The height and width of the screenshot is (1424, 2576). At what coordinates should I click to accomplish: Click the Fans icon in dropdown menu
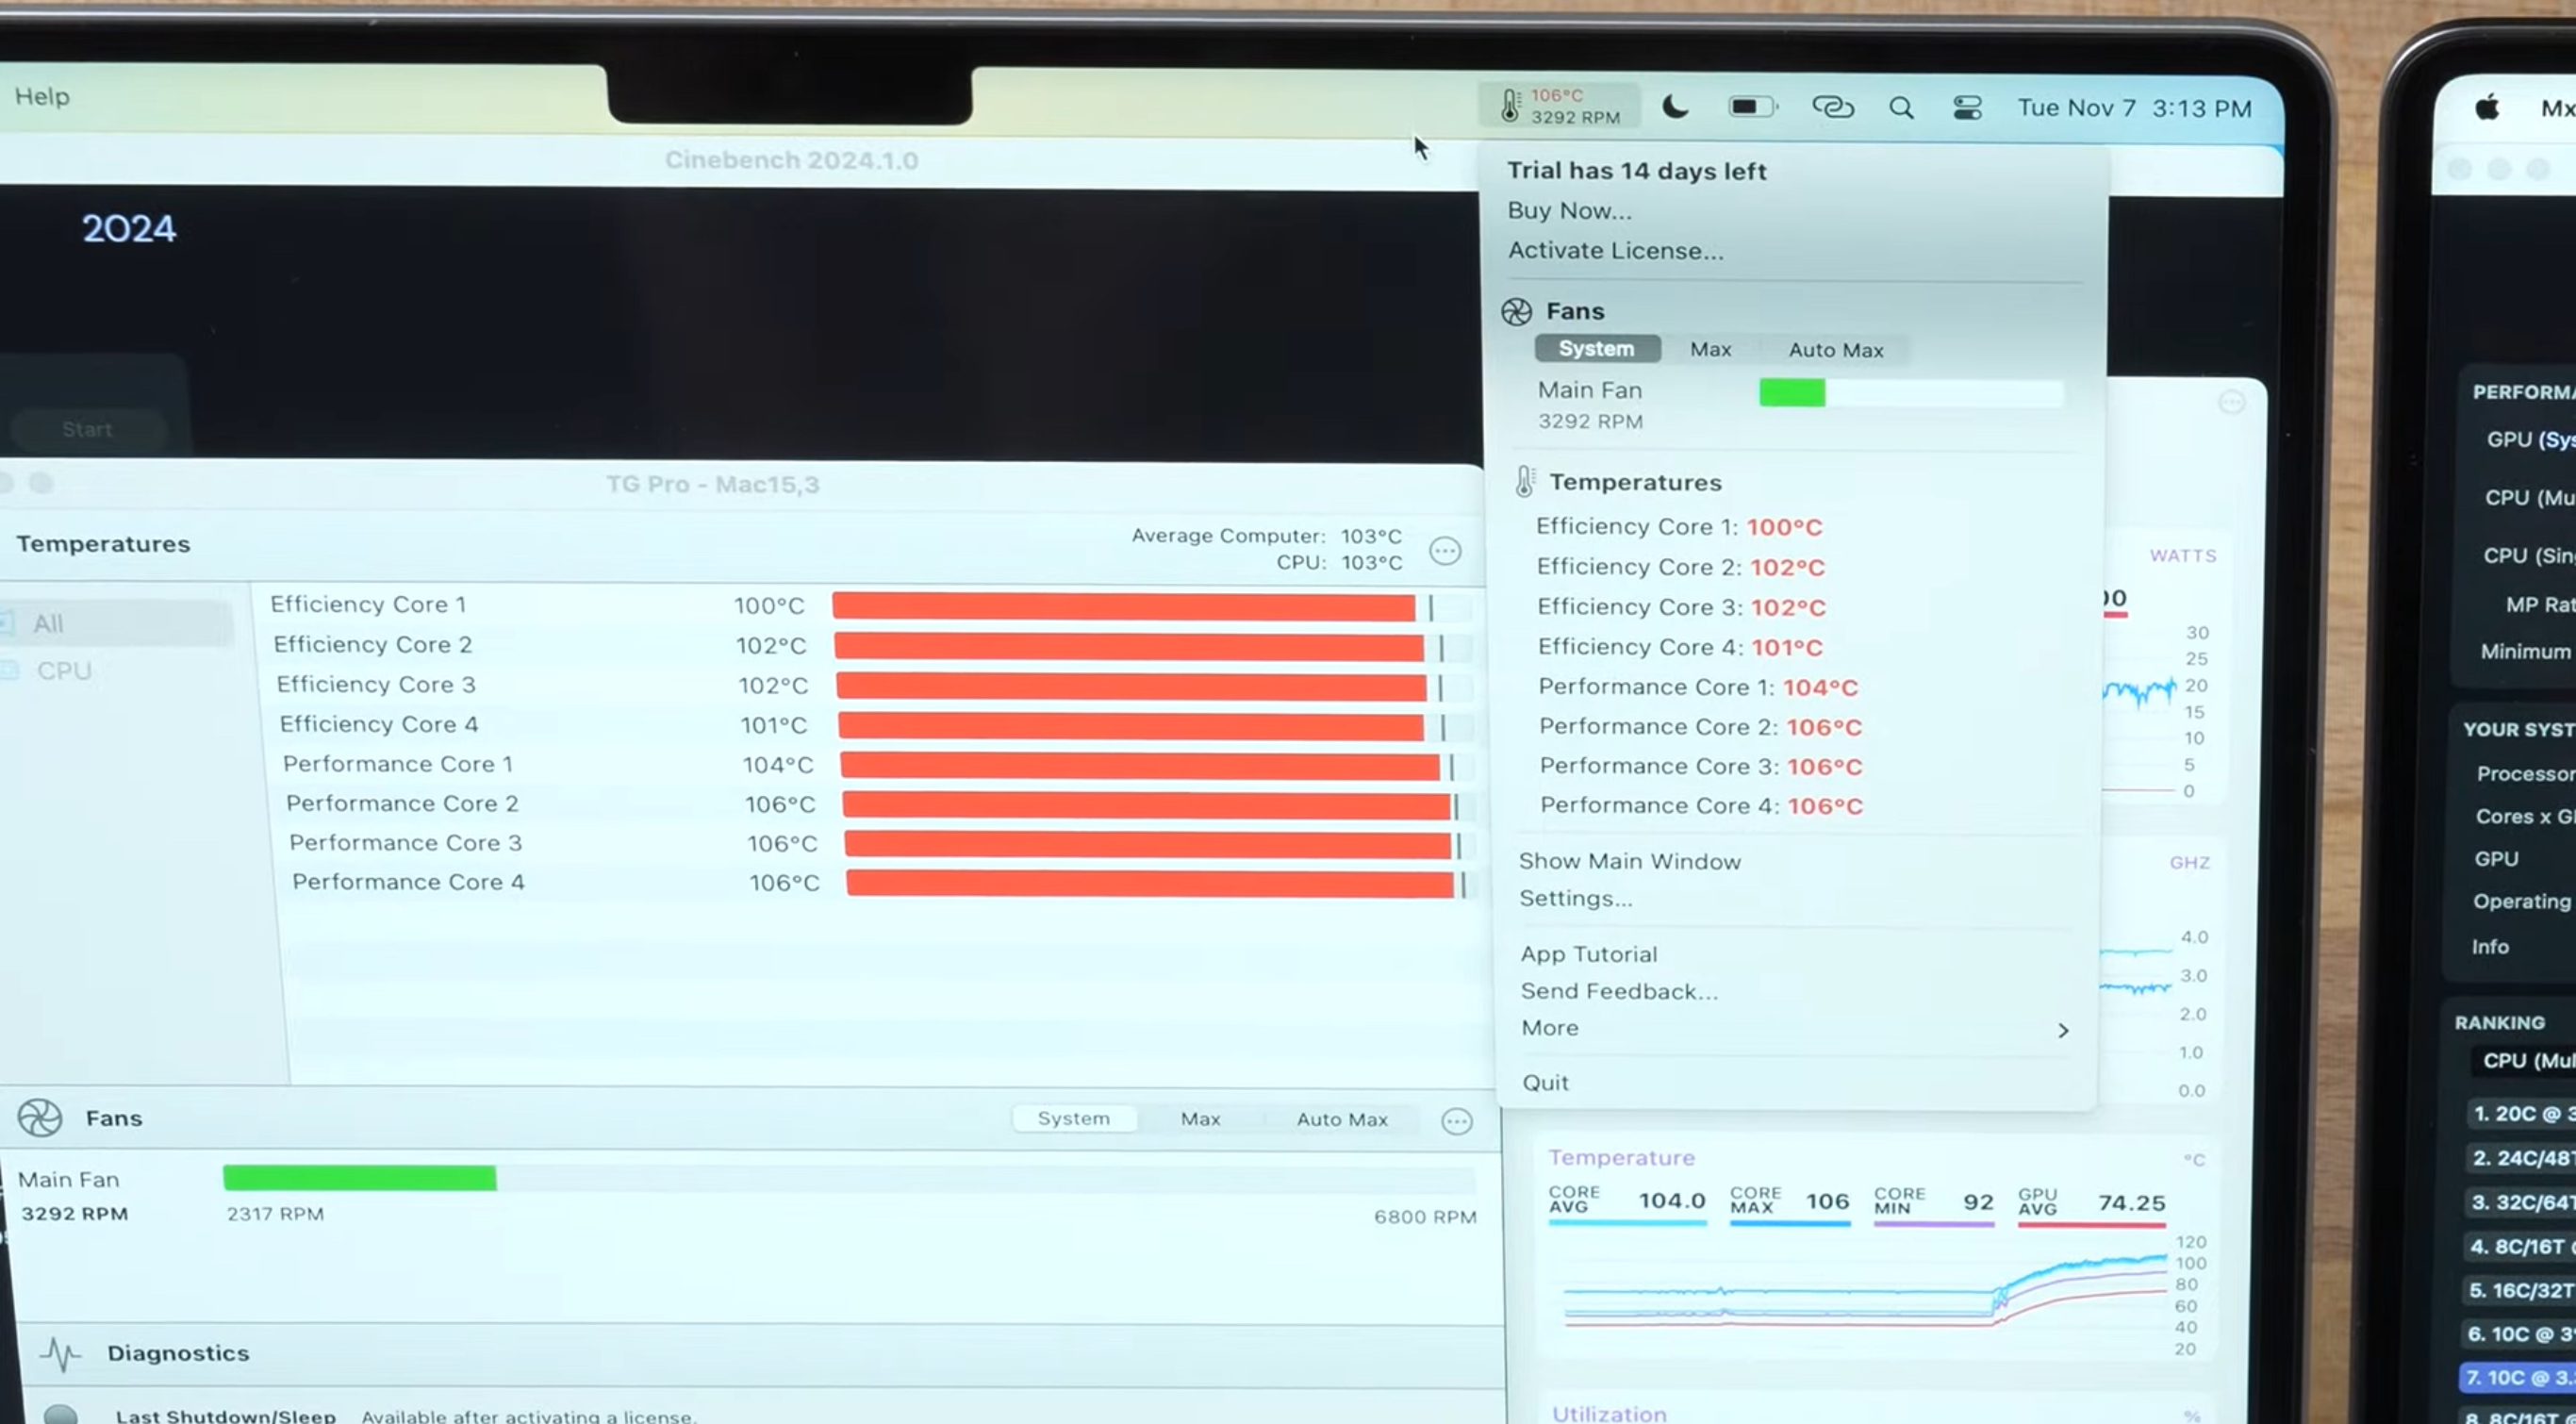pyautogui.click(x=1516, y=312)
